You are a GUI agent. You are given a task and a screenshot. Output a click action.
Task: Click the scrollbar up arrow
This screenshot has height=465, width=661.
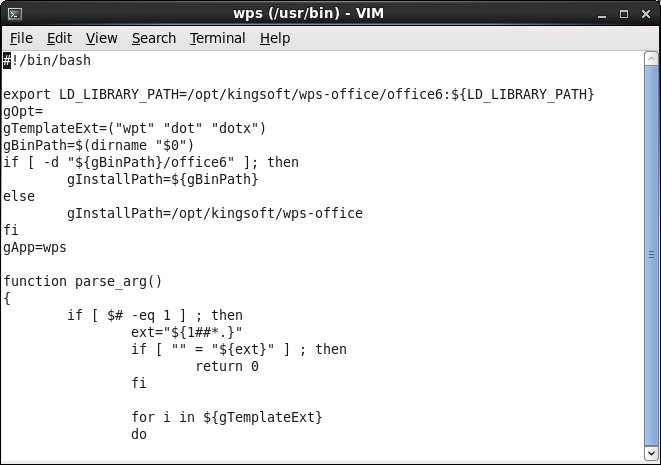[651, 59]
